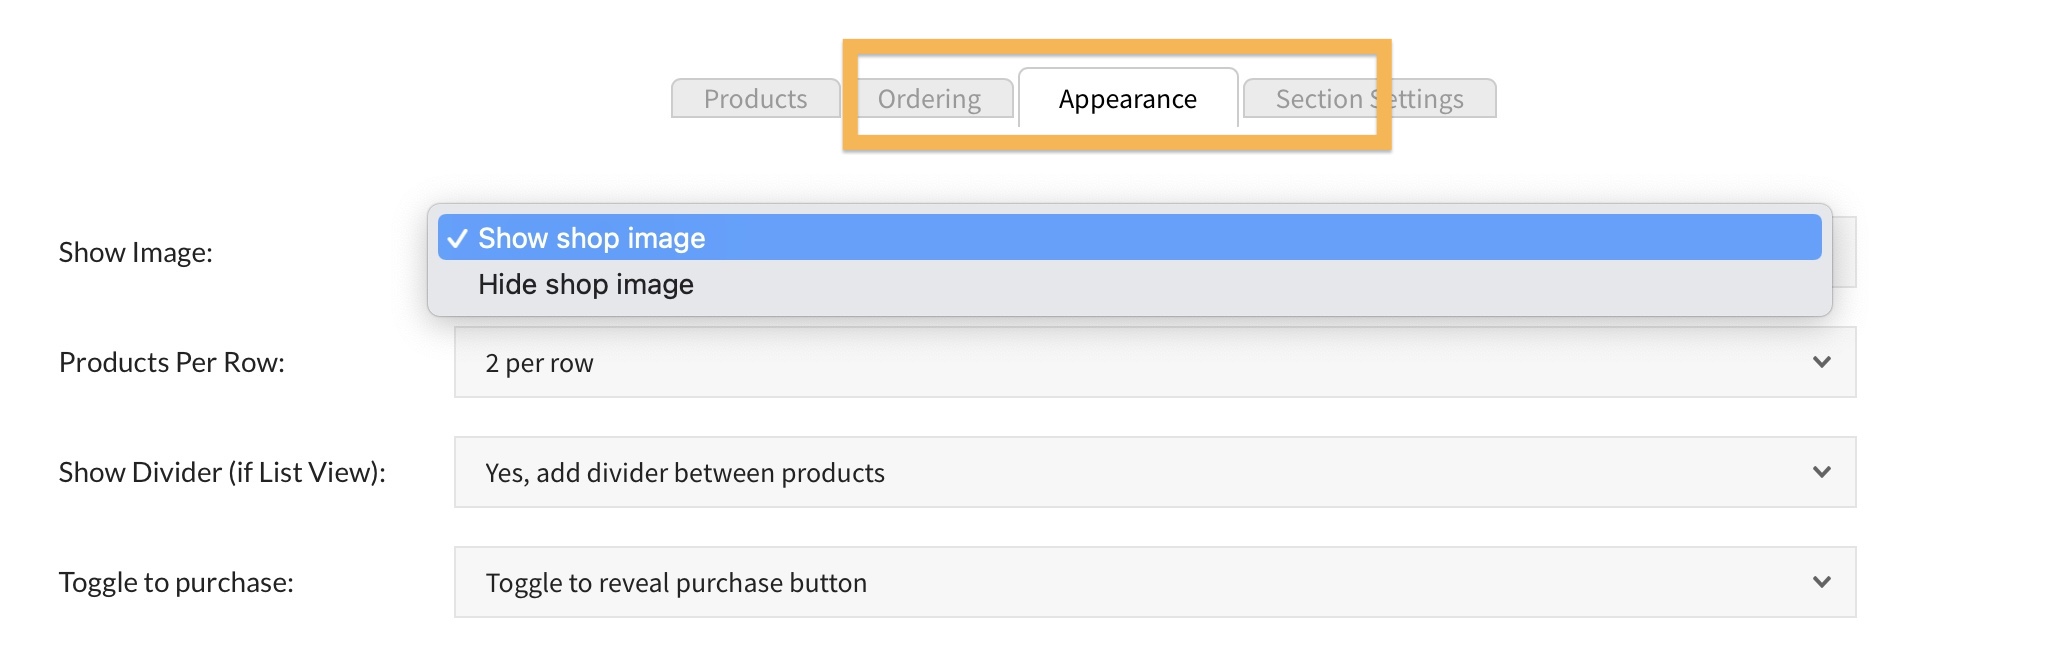Click the checkmark beside Show shop image

457,238
